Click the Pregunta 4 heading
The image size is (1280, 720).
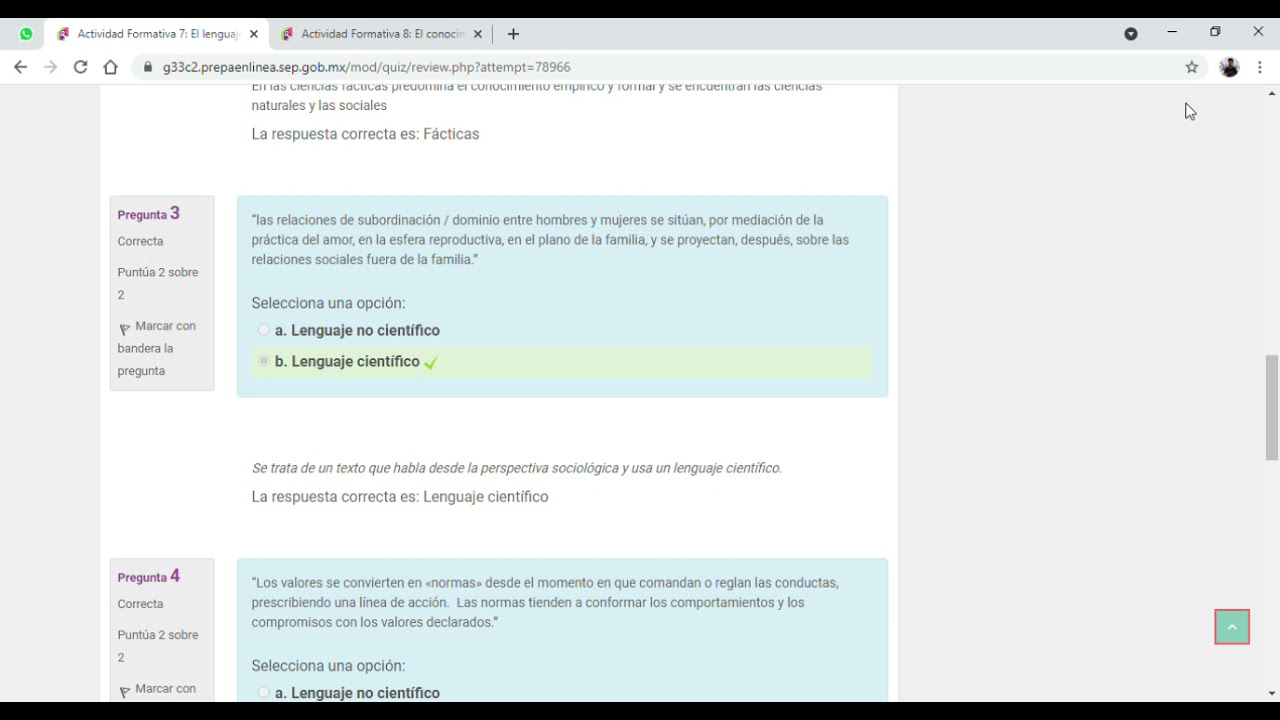149,577
